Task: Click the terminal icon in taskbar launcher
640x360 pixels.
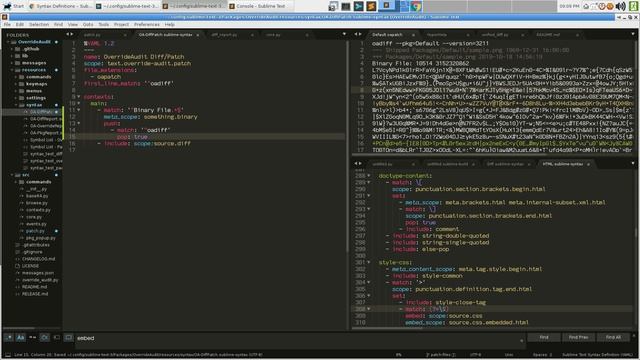Action: click(x=358, y=6)
